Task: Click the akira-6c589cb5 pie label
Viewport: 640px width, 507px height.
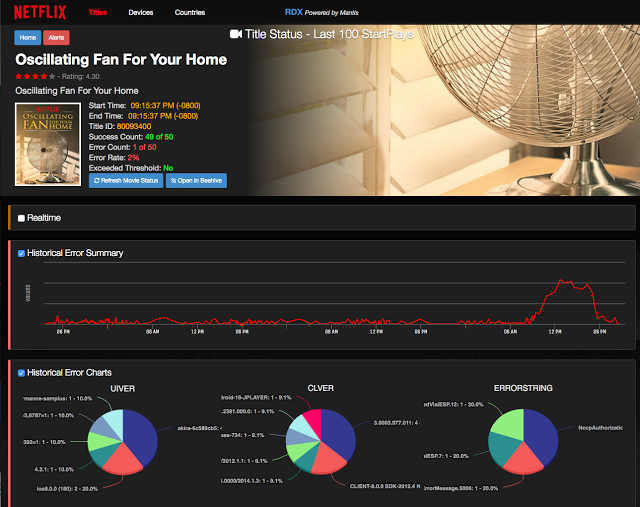Action: point(200,428)
